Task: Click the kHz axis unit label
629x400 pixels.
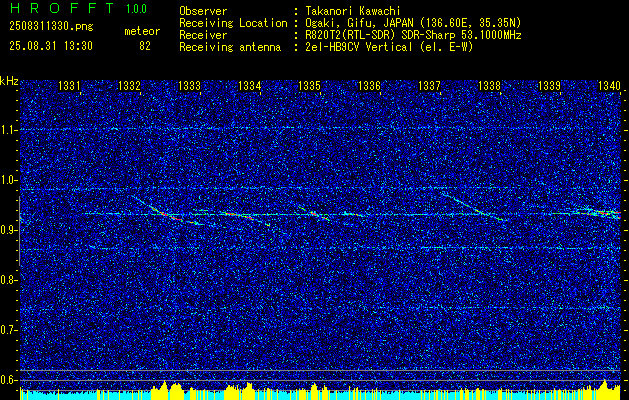Action: click(9, 81)
